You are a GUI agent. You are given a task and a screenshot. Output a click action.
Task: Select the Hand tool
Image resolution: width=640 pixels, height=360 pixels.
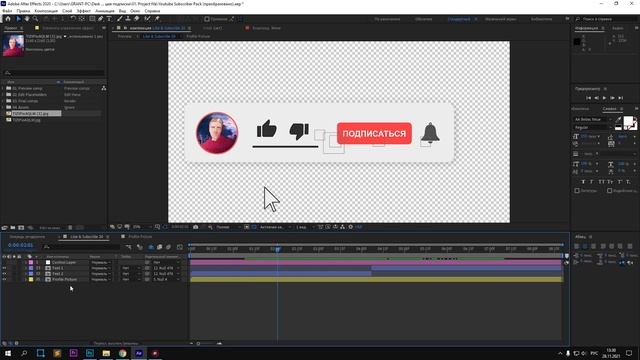pyautogui.click(x=27, y=19)
